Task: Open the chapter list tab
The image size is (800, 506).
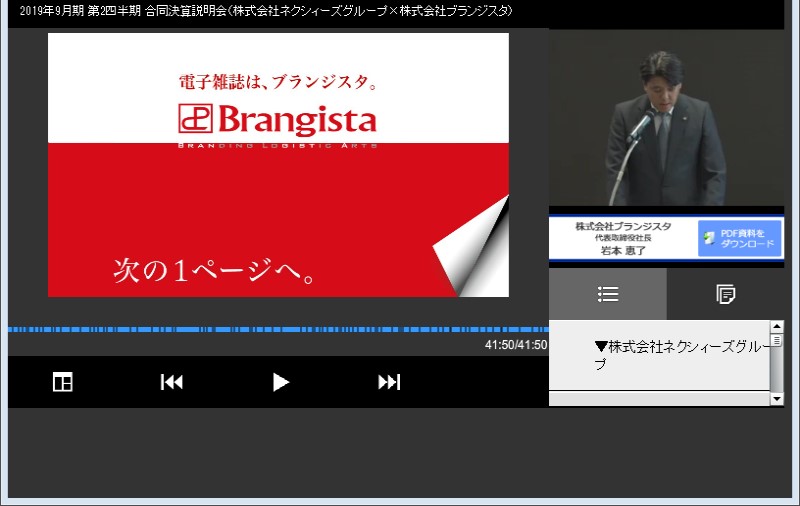Action: click(608, 294)
